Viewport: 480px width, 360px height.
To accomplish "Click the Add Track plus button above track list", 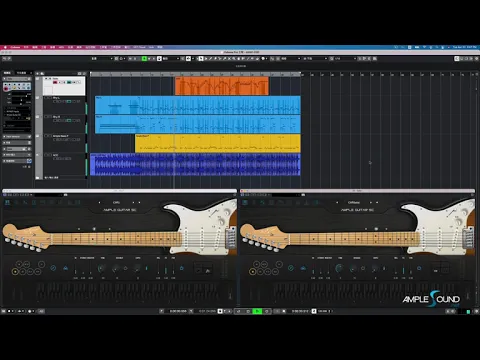I will pyautogui.click(x=38, y=73).
